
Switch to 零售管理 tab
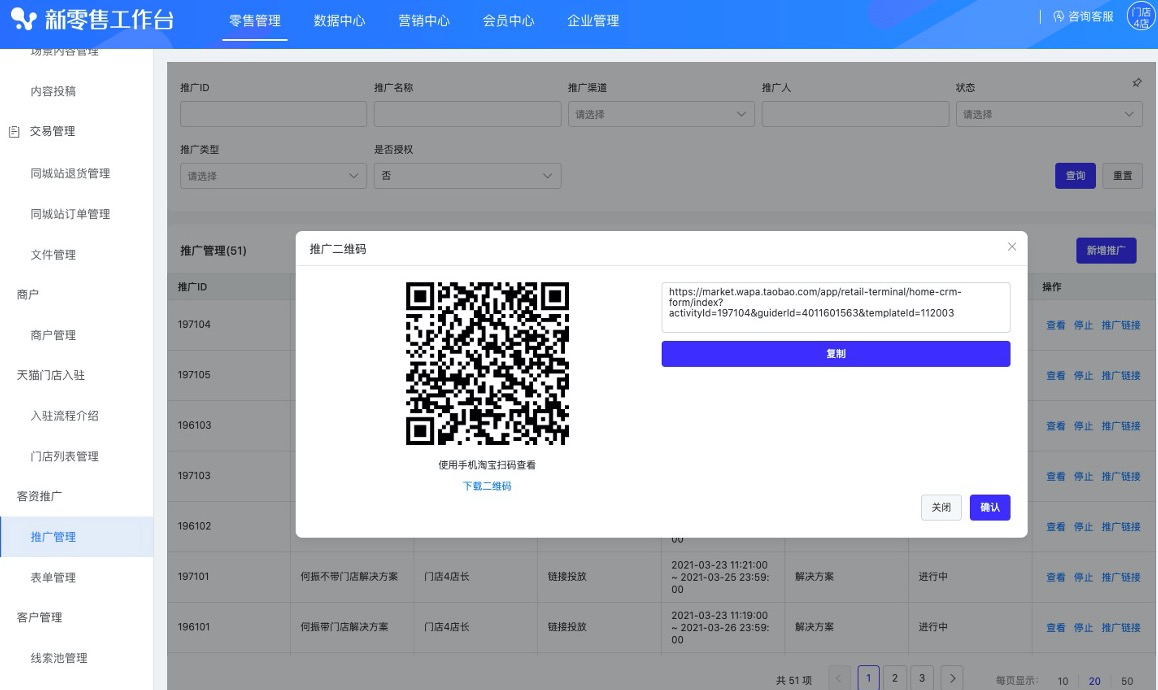coord(255,21)
